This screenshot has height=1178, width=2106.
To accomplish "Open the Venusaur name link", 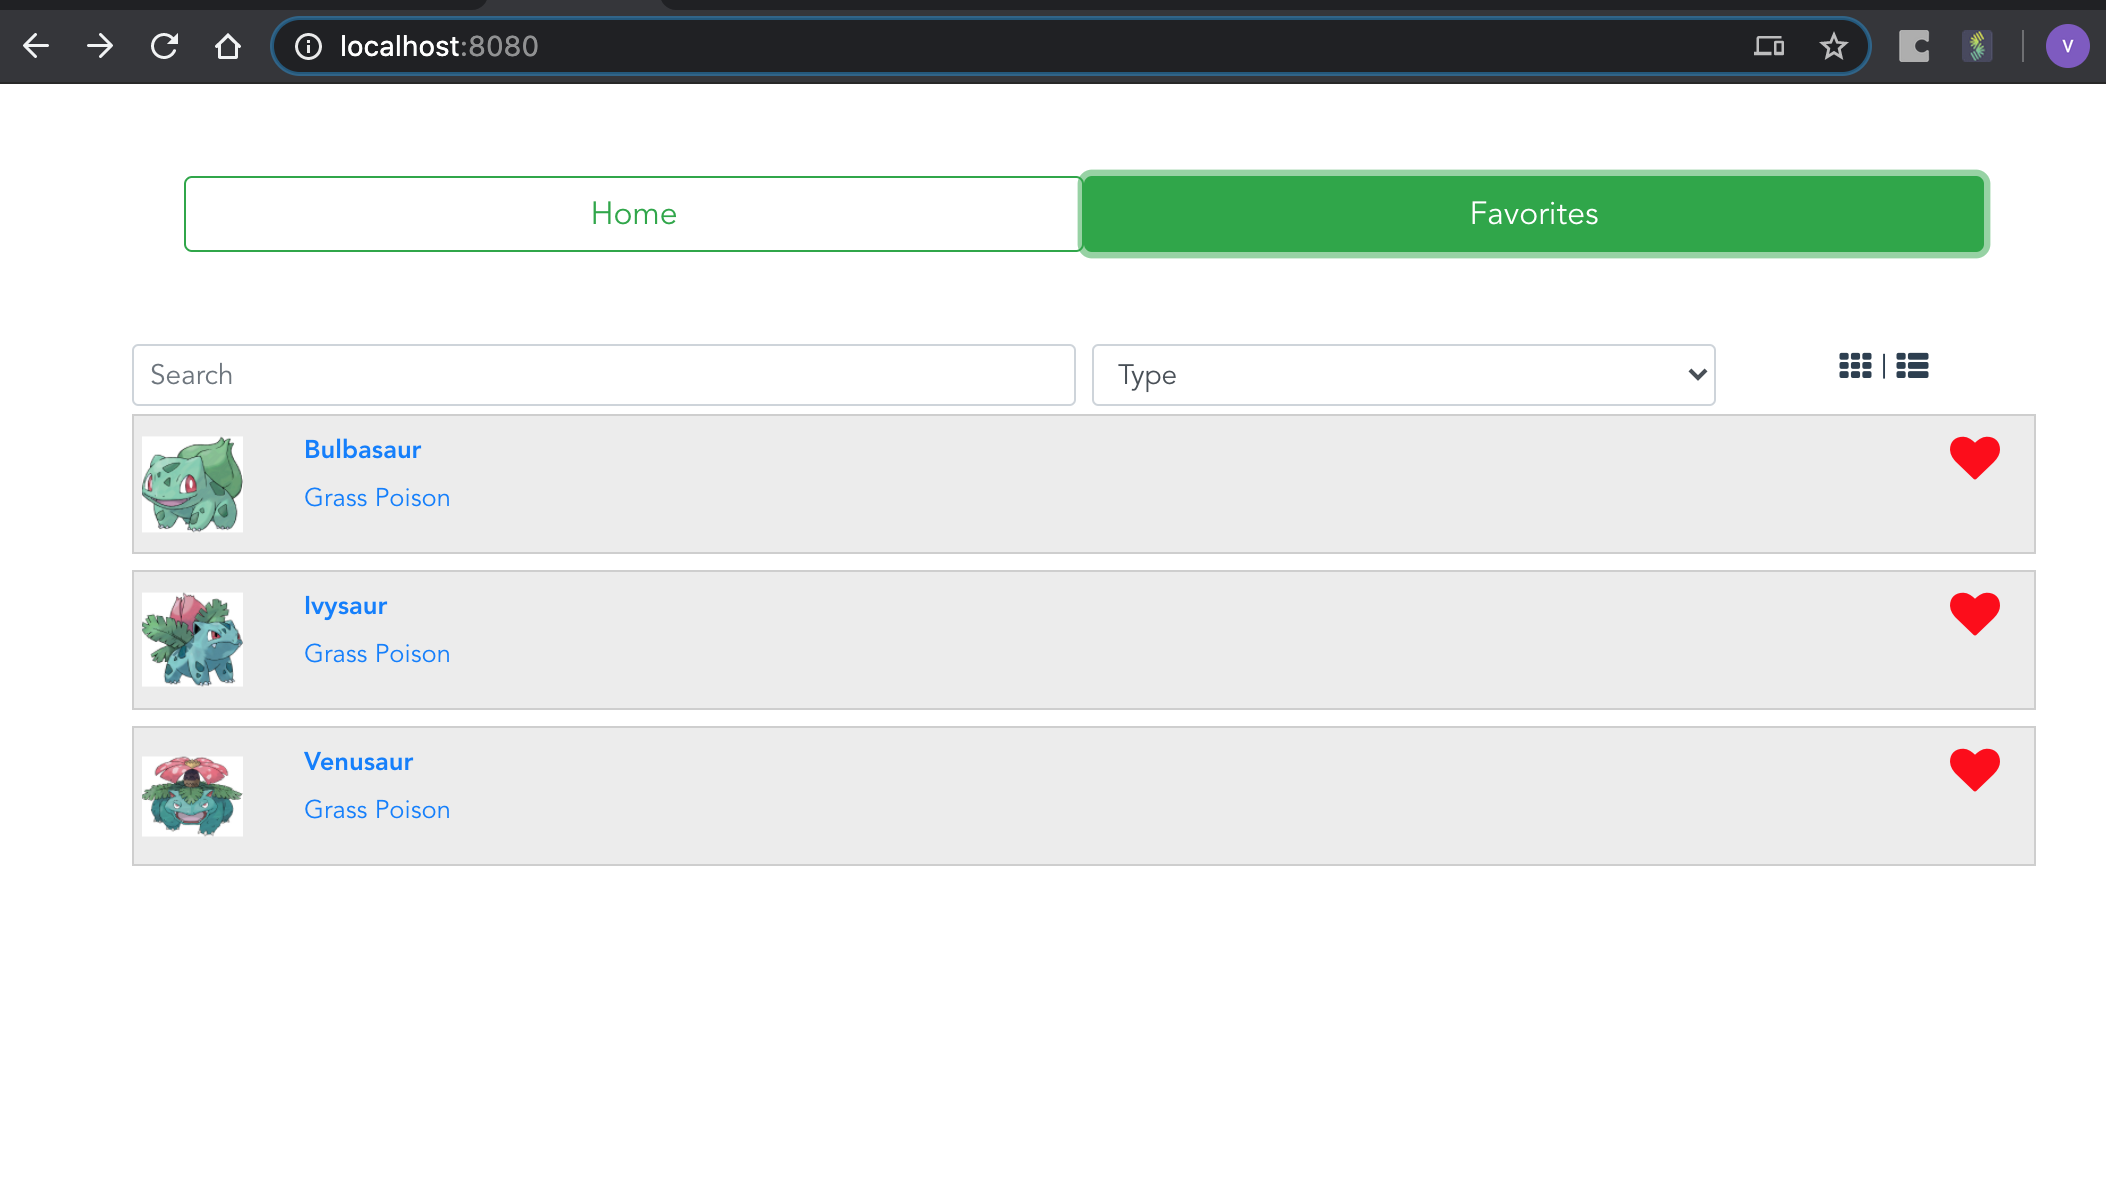I will click(x=358, y=762).
